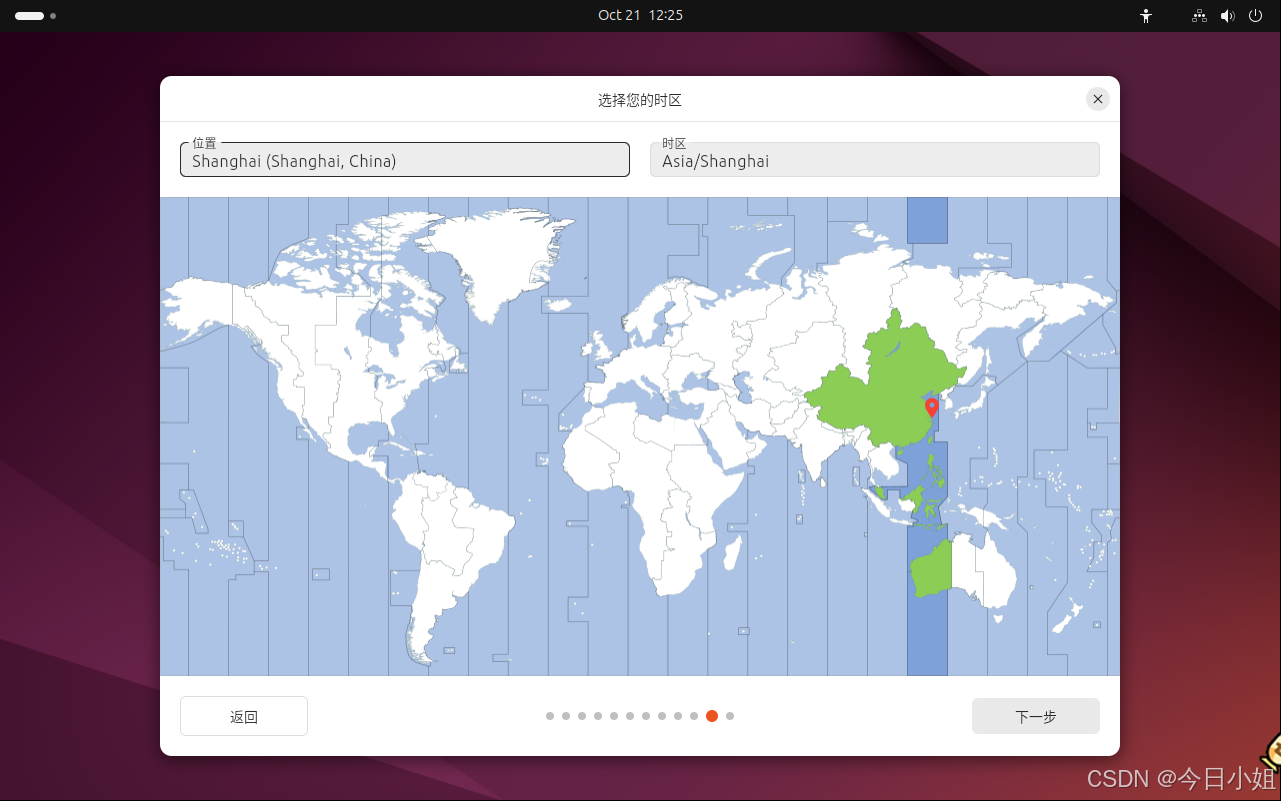Click the network icon in the top bar
The height and width of the screenshot is (801, 1281).
tap(1198, 16)
